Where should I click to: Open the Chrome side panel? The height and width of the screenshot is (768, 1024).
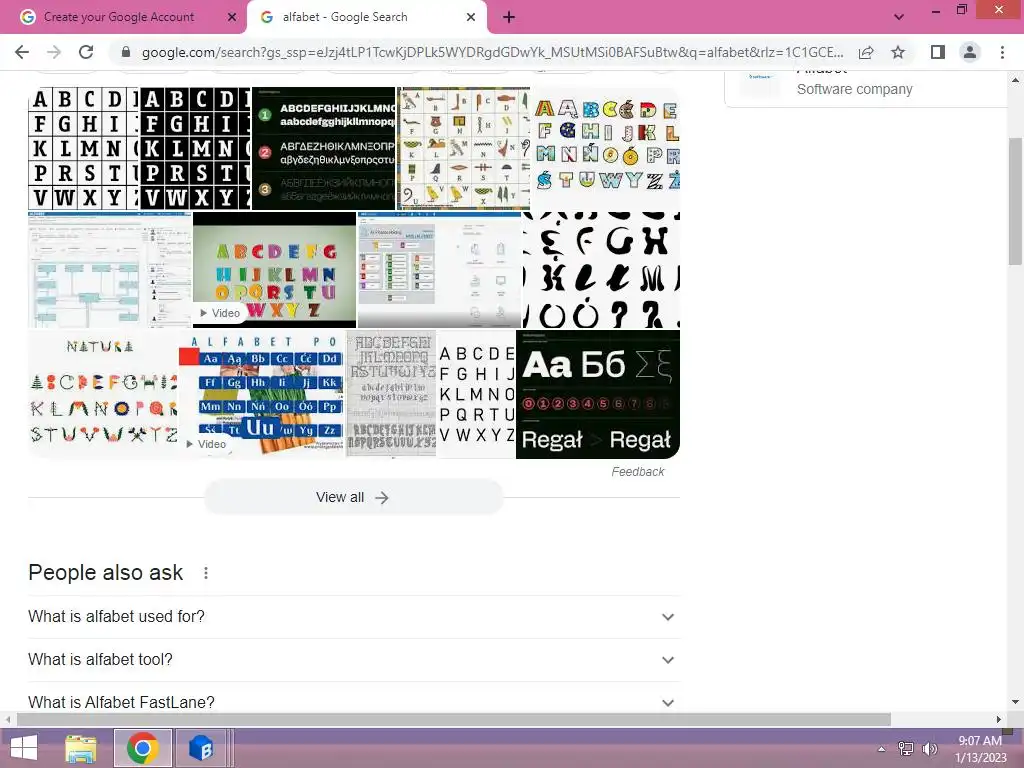pos(938,52)
